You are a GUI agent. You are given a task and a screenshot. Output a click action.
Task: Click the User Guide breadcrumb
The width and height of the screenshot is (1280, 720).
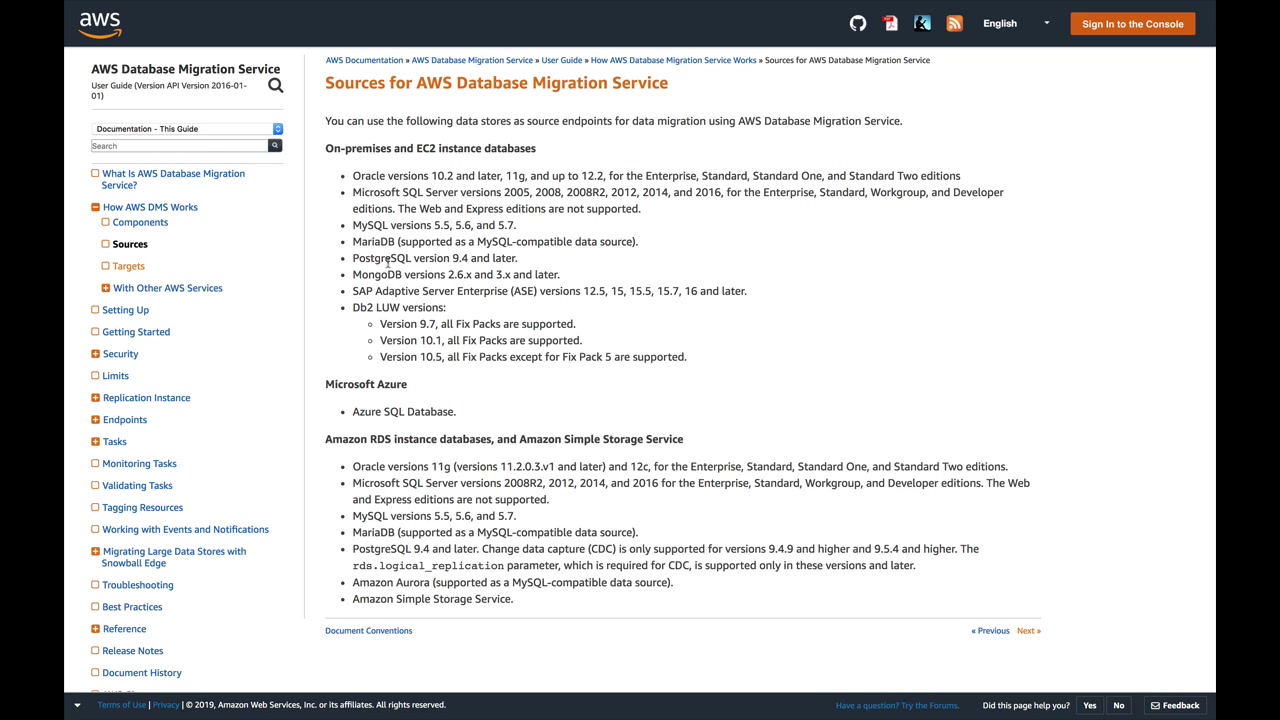click(561, 60)
